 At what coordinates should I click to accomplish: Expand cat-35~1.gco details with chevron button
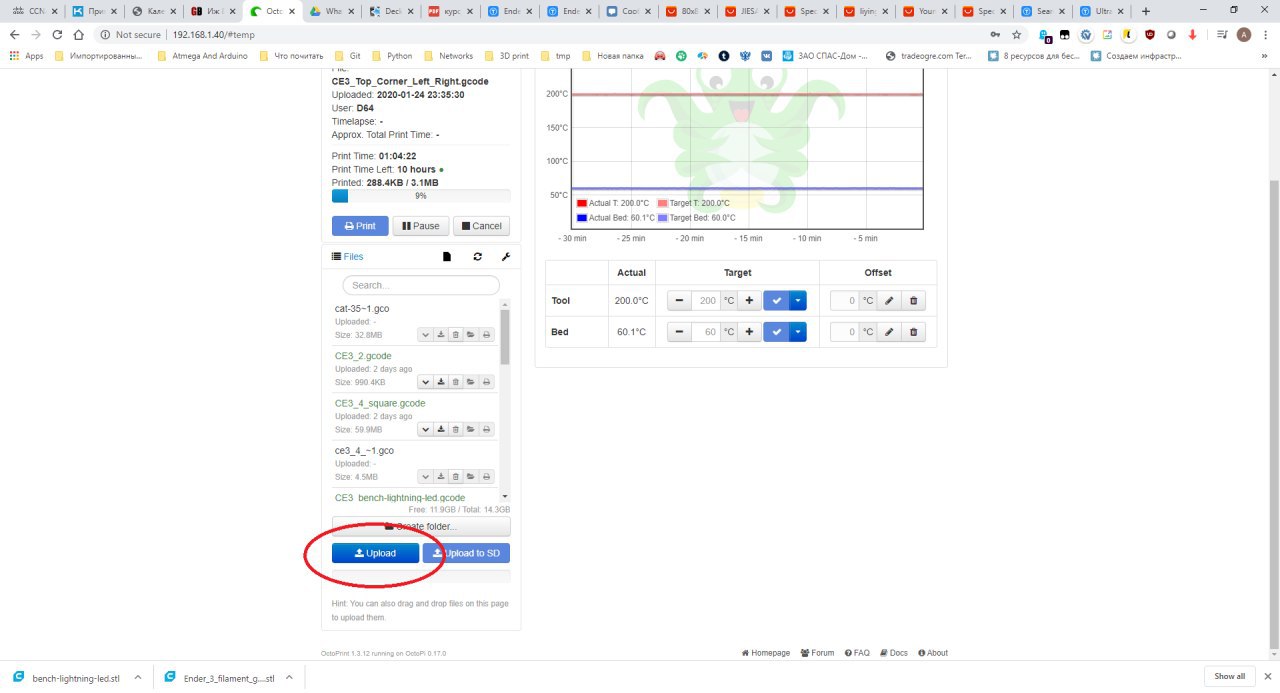tap(425, 335)
